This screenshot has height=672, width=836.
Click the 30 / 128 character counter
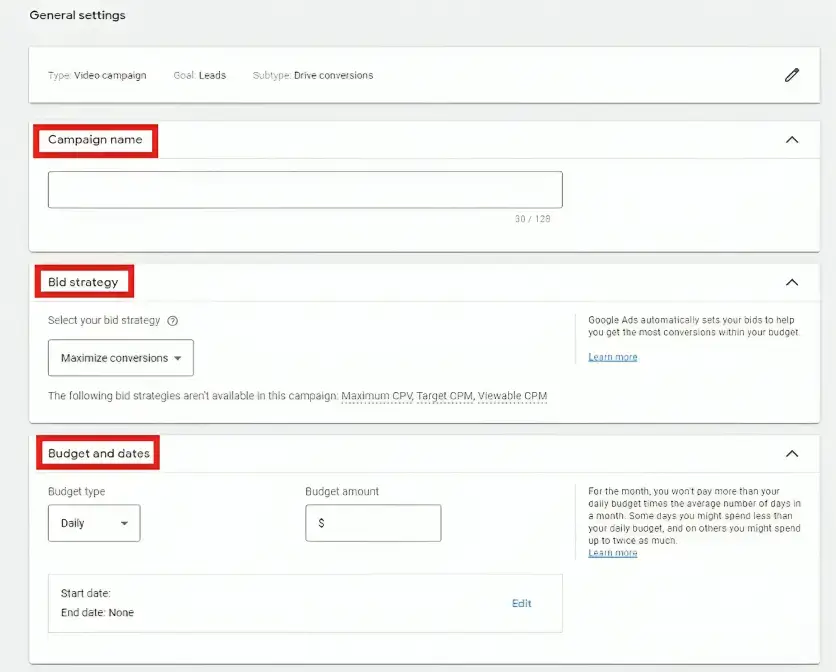[x=533, y=219]
